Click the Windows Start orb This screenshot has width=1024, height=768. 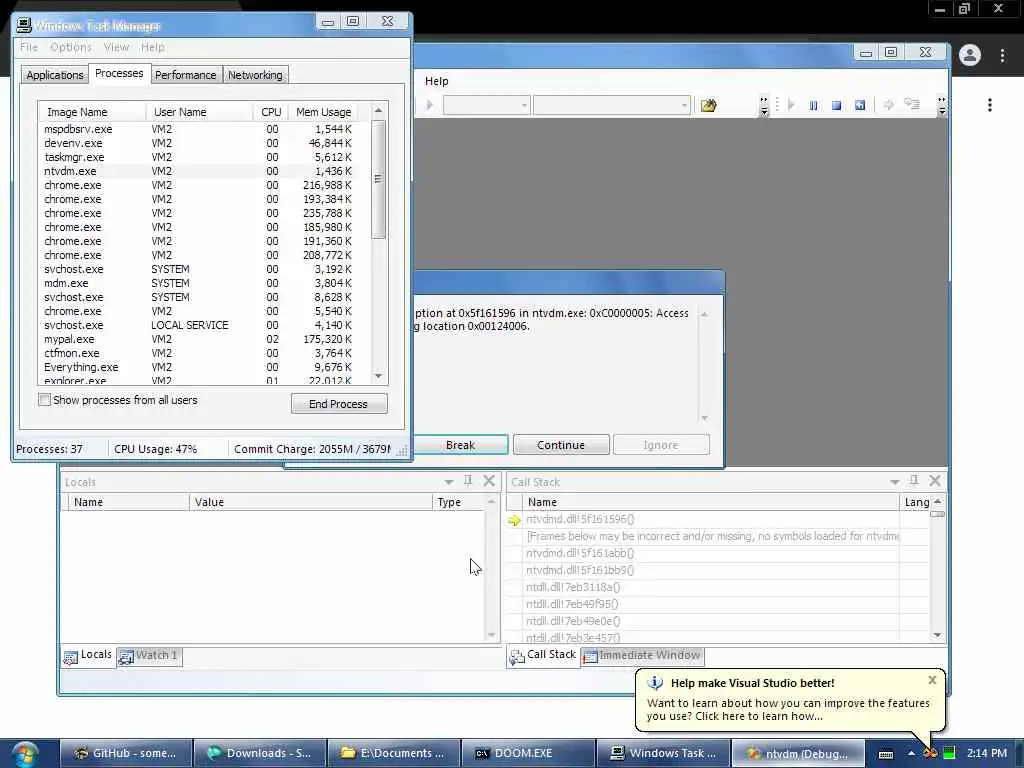click(25, 754)
